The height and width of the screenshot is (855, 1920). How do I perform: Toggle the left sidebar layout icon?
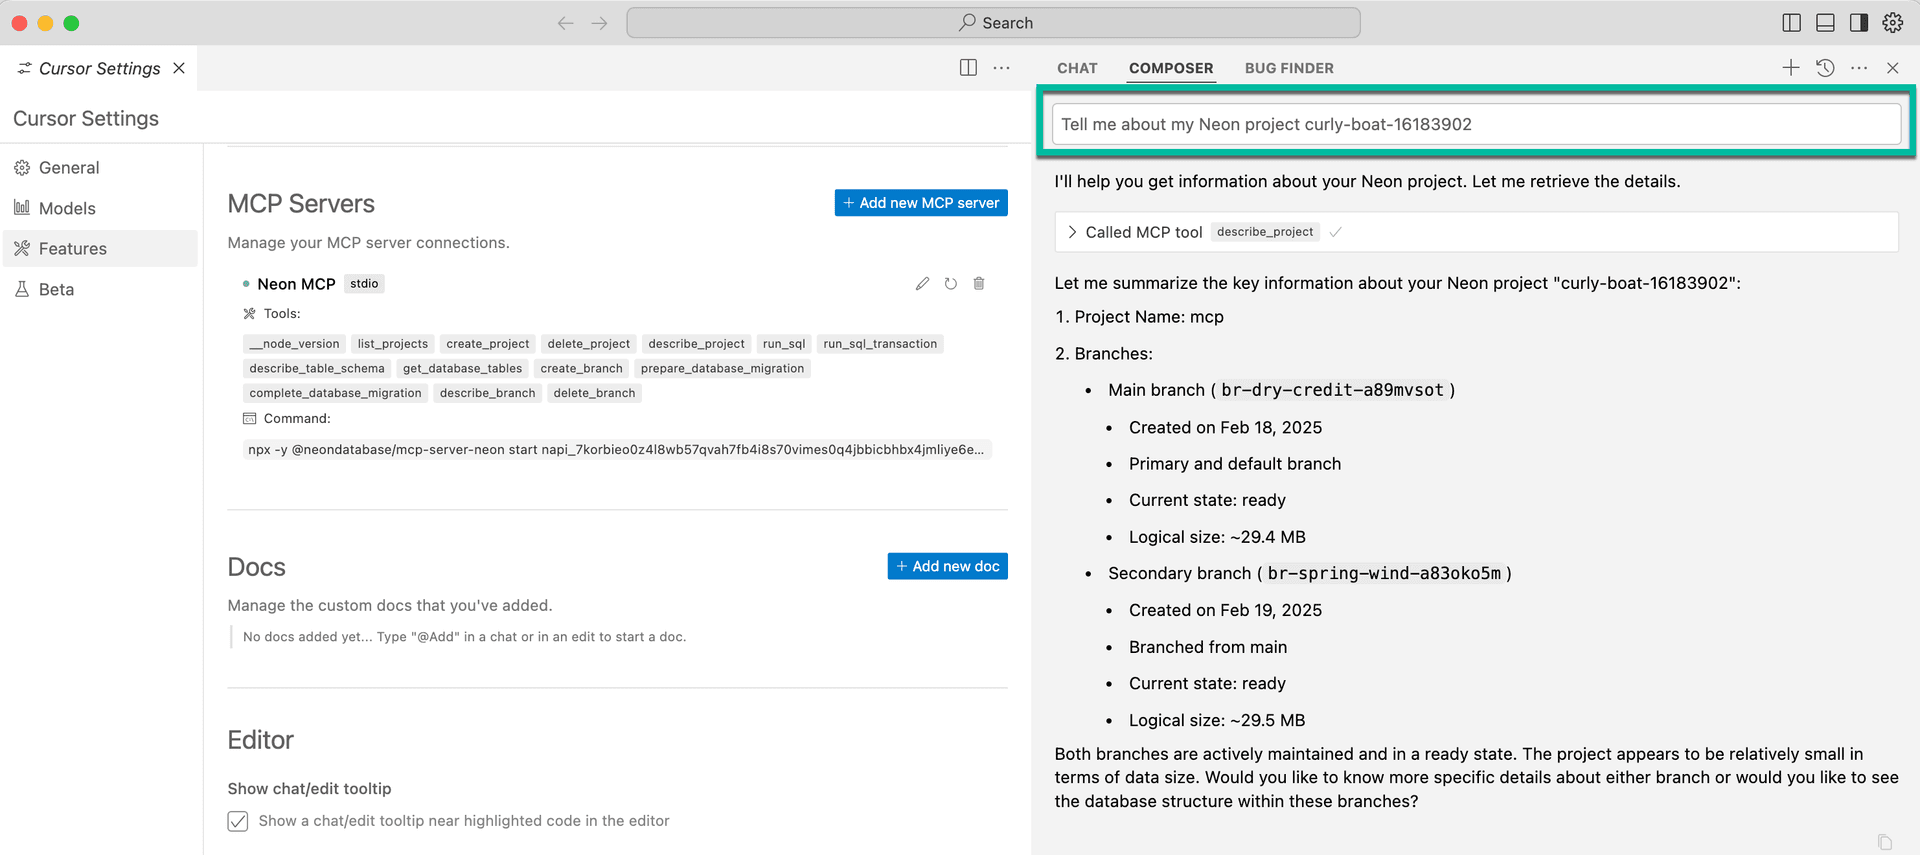pos(1791,23)
